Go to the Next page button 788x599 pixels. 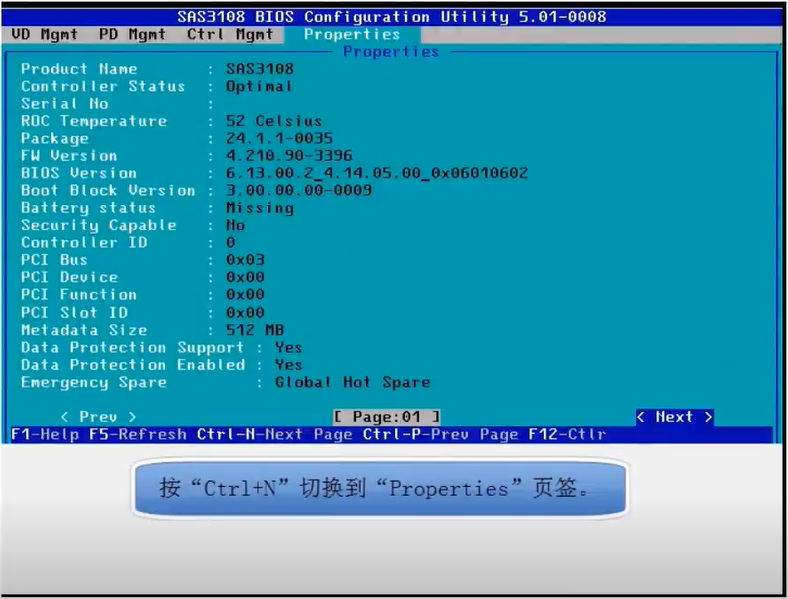(x=674, y=417)
